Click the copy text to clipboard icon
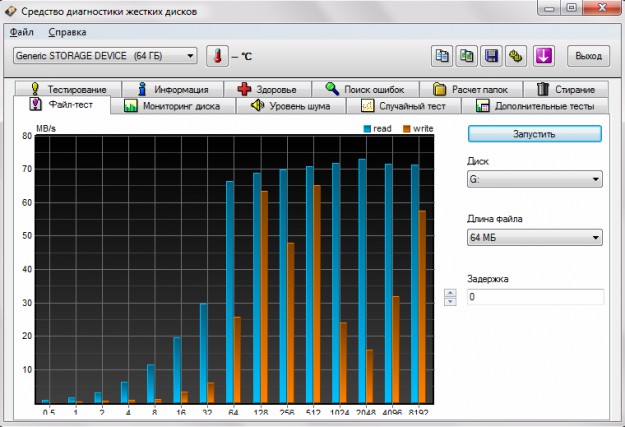 pyautogui.click(x=443, y=56)
